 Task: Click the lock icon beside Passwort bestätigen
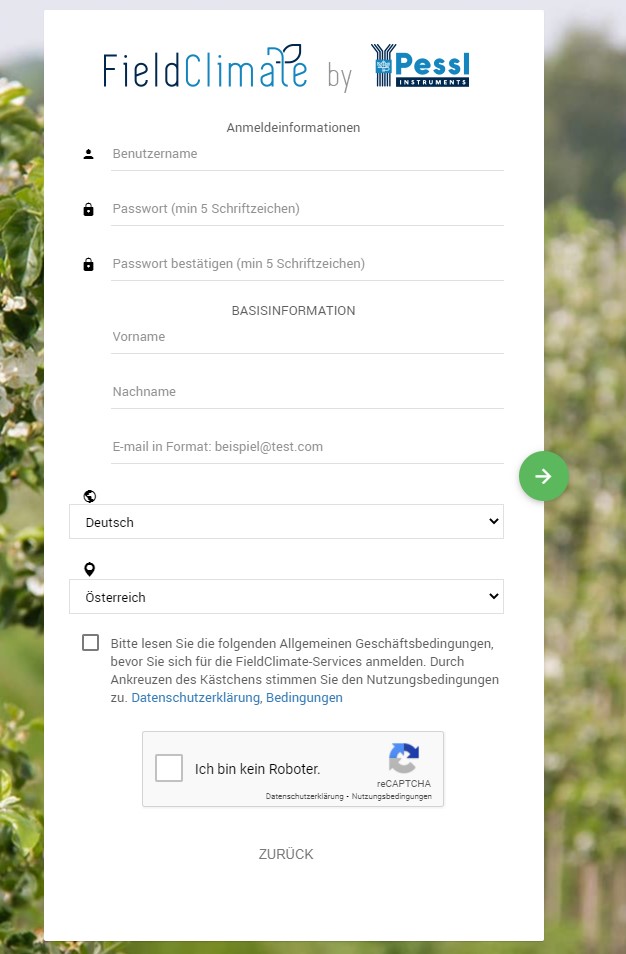(x=88, y=264)
